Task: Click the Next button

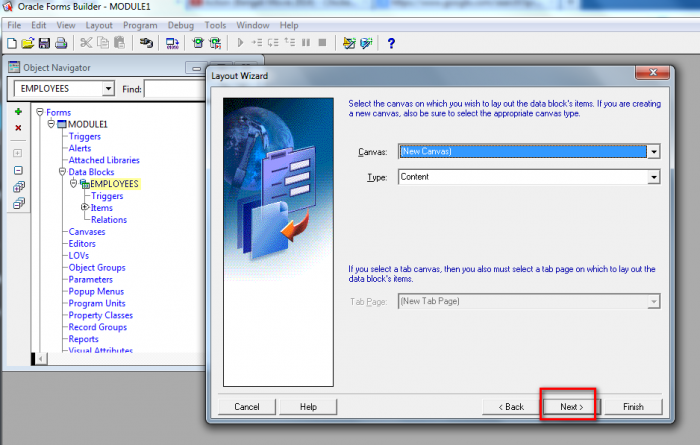Action: click(x=572, y=407)
